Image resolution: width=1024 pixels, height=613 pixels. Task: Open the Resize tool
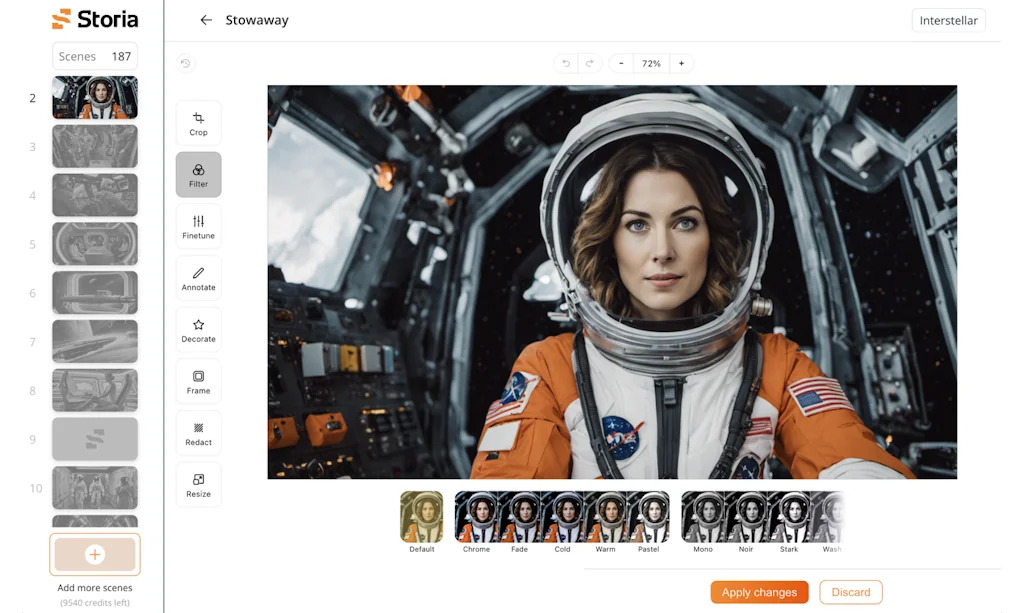coord(198,484)
